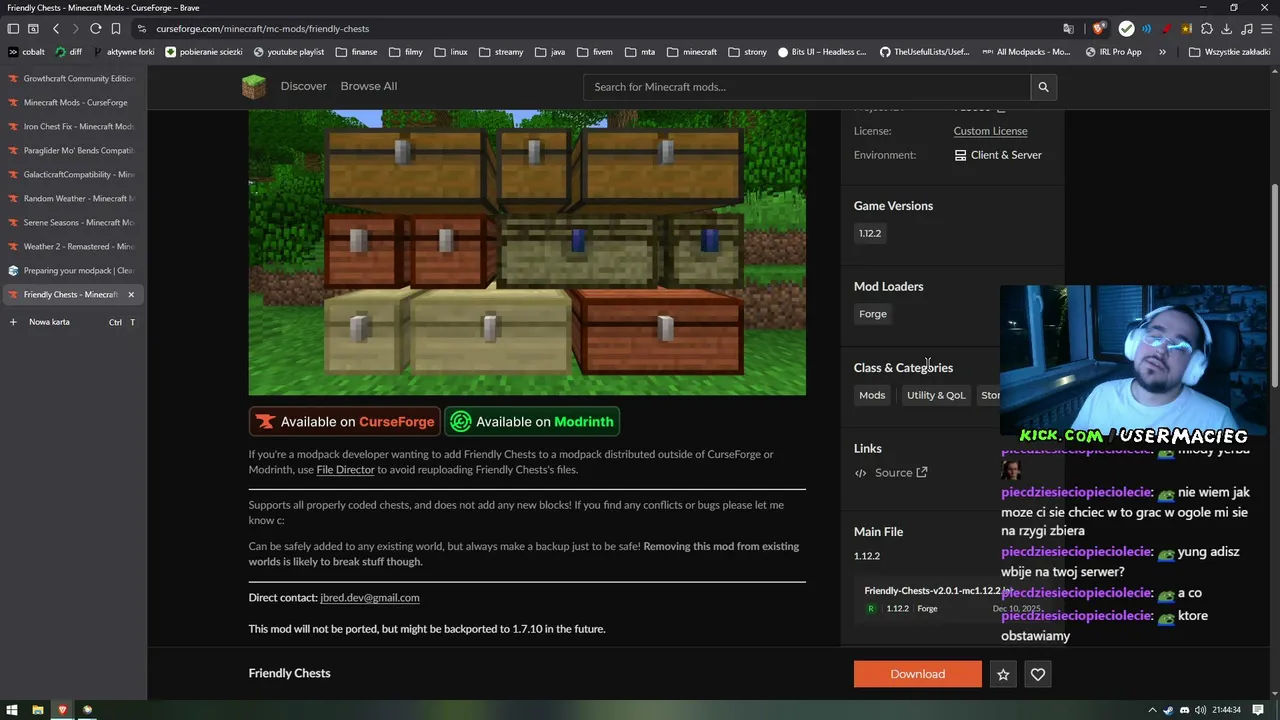This screenshot has height=720, width=1280.
Task: Click the browser address bar URL
Action: tap(263, 29)
